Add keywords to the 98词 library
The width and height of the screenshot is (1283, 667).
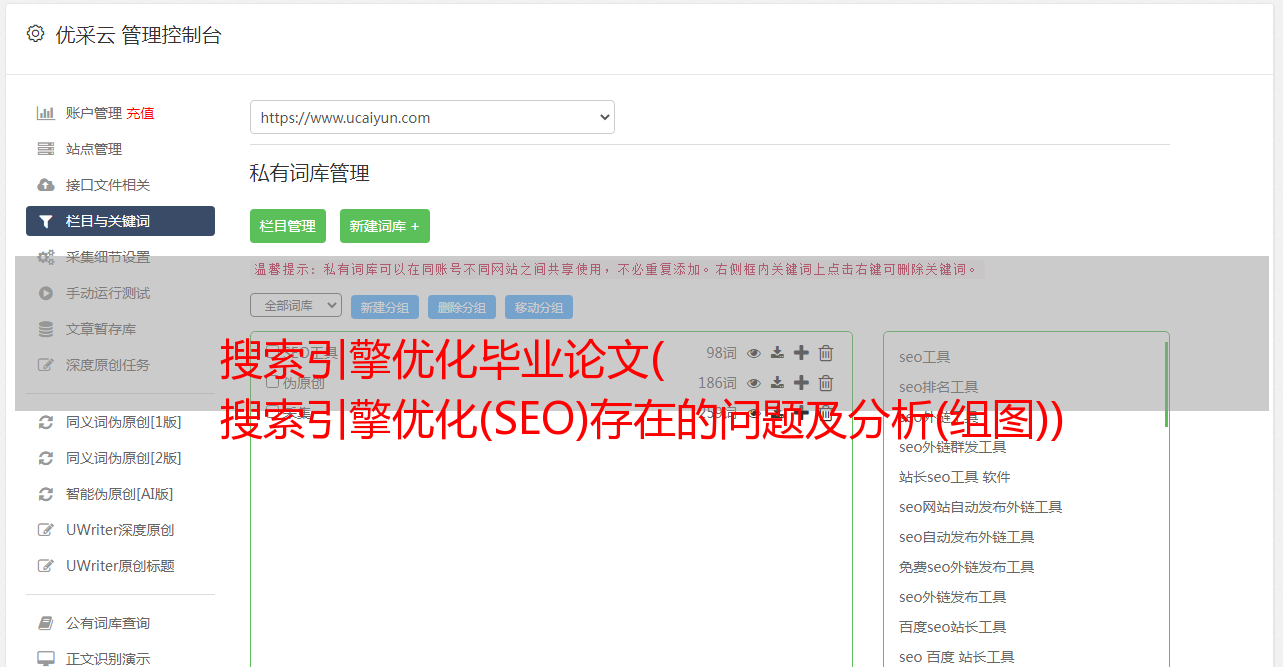pyautogui.click(x=801, y=353)
